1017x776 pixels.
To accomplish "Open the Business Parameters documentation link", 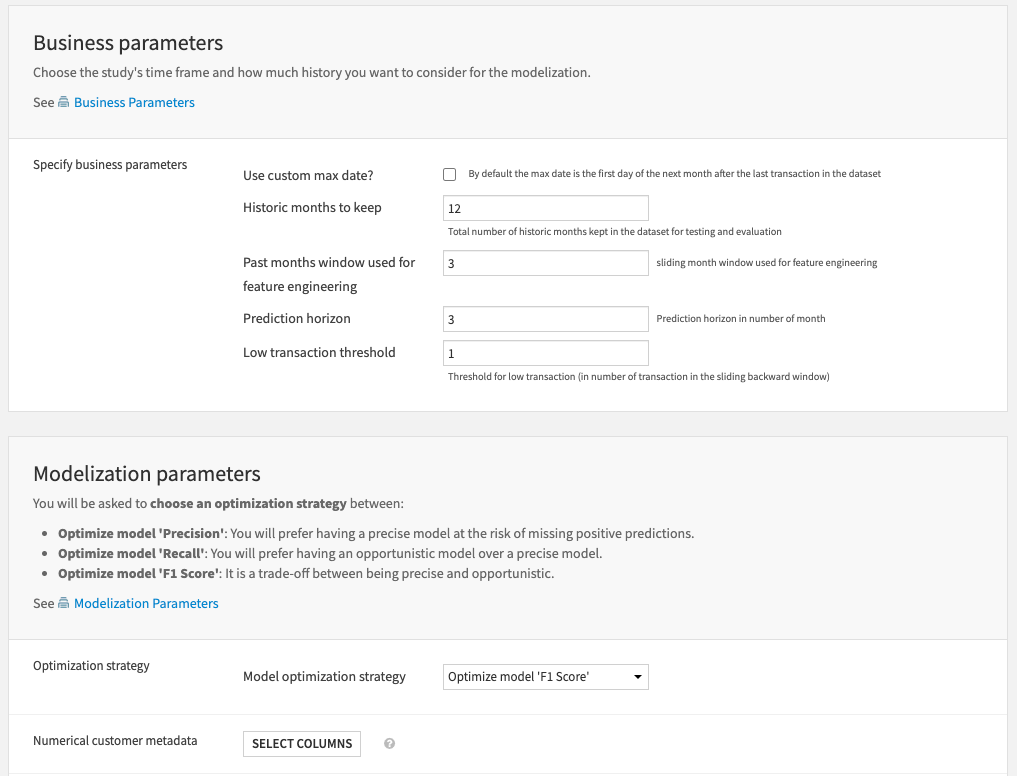I will pyautogui.click(x=134, y=102).
